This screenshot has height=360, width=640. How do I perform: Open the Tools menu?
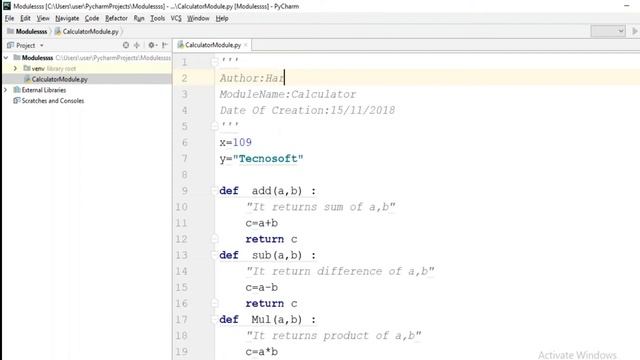pos(158,18)
